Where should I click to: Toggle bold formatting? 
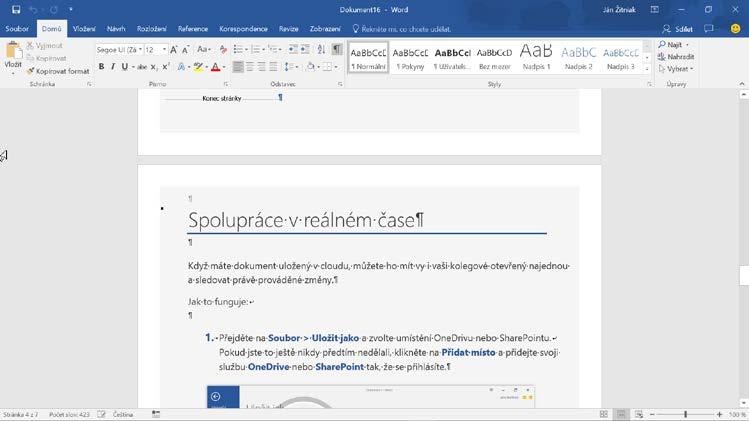pos(101,67)
